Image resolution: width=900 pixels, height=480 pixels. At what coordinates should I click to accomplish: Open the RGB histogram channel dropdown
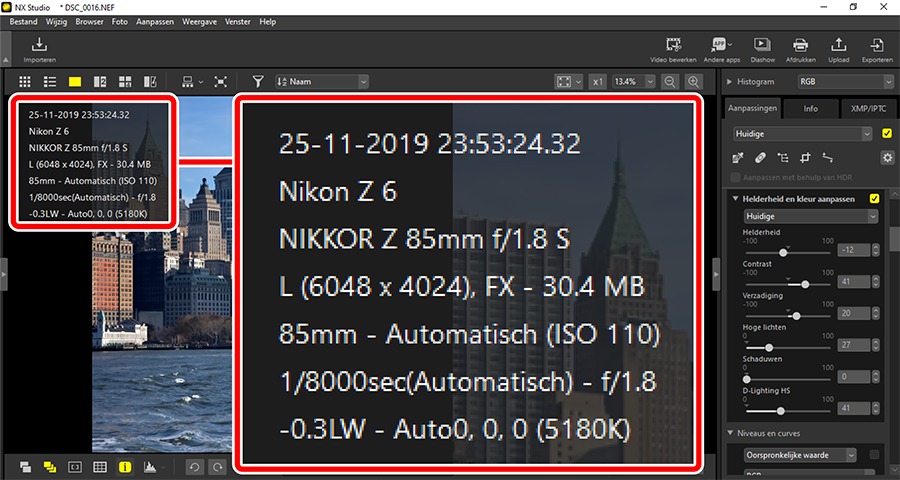point(845,82)
